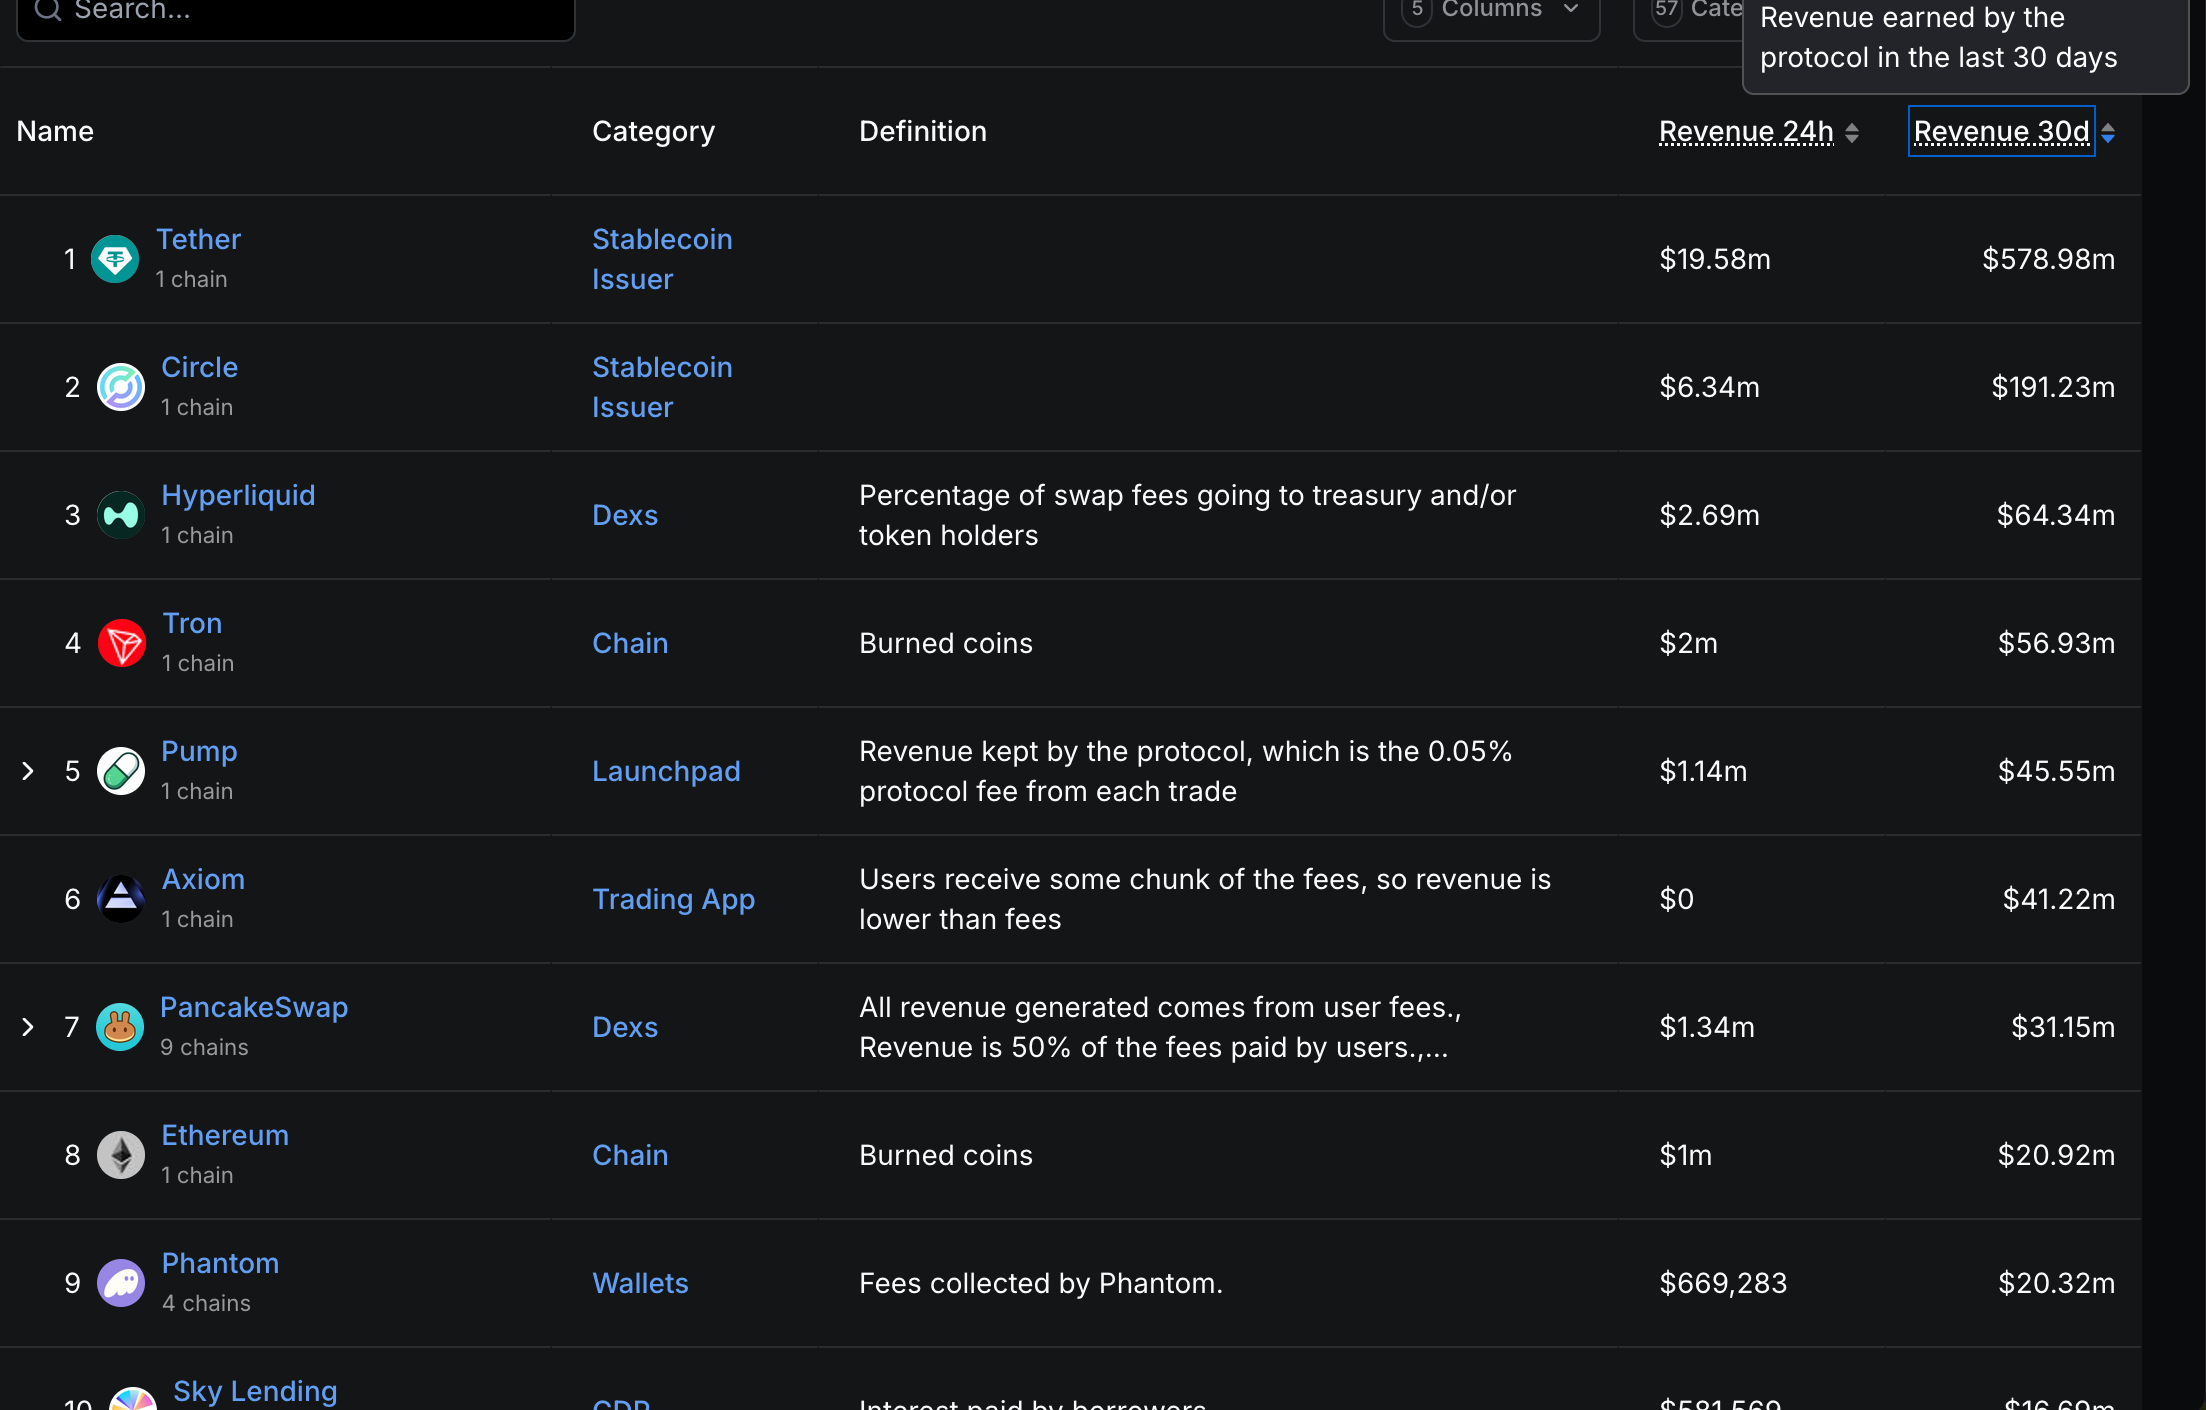Click Hyperliquid's $2.69m 24h revenue
The width and height of the screenshot is (2206, 1410).
(1709, 515)
